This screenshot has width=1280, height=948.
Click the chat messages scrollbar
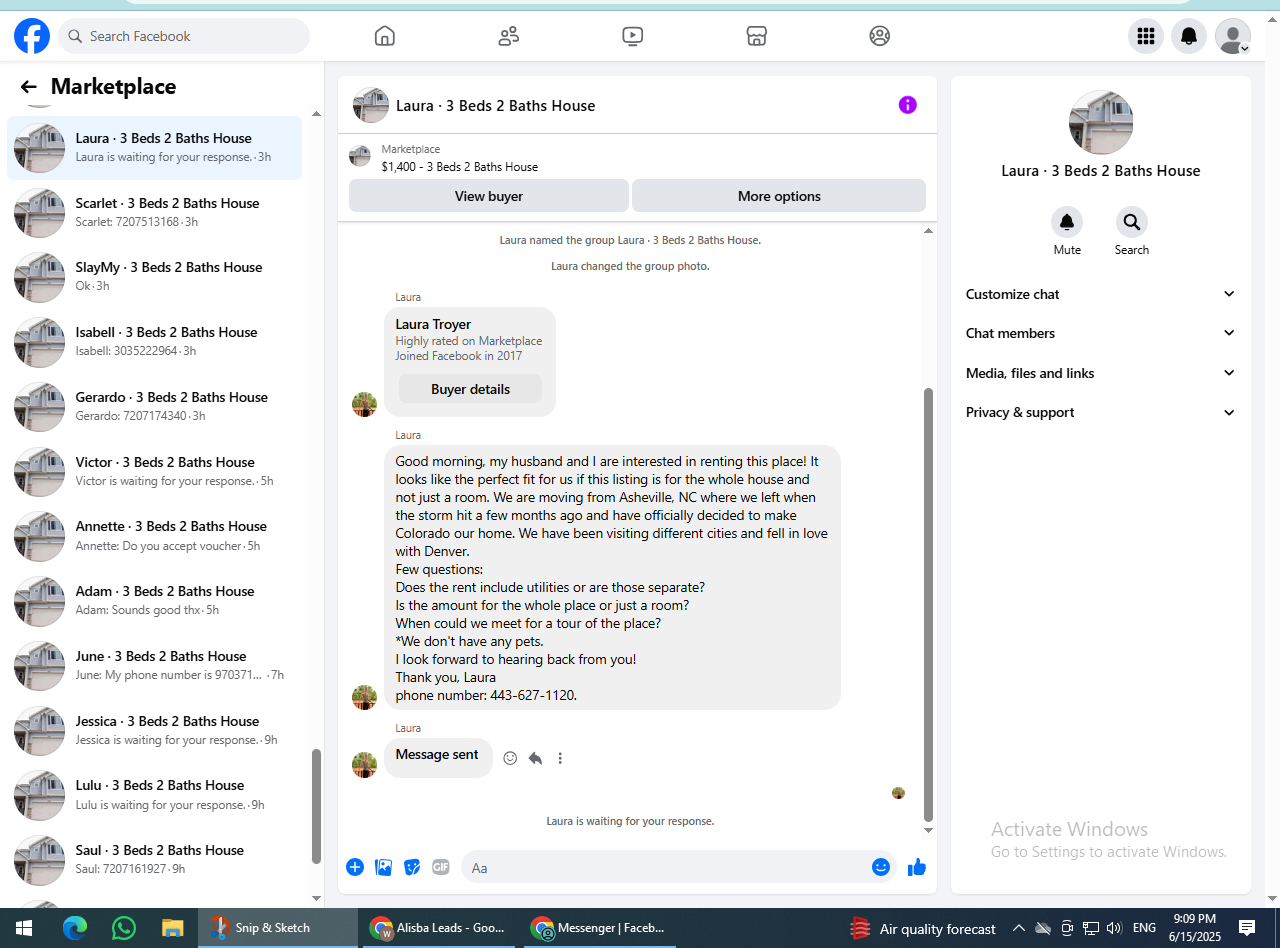[x=928, y=603]
